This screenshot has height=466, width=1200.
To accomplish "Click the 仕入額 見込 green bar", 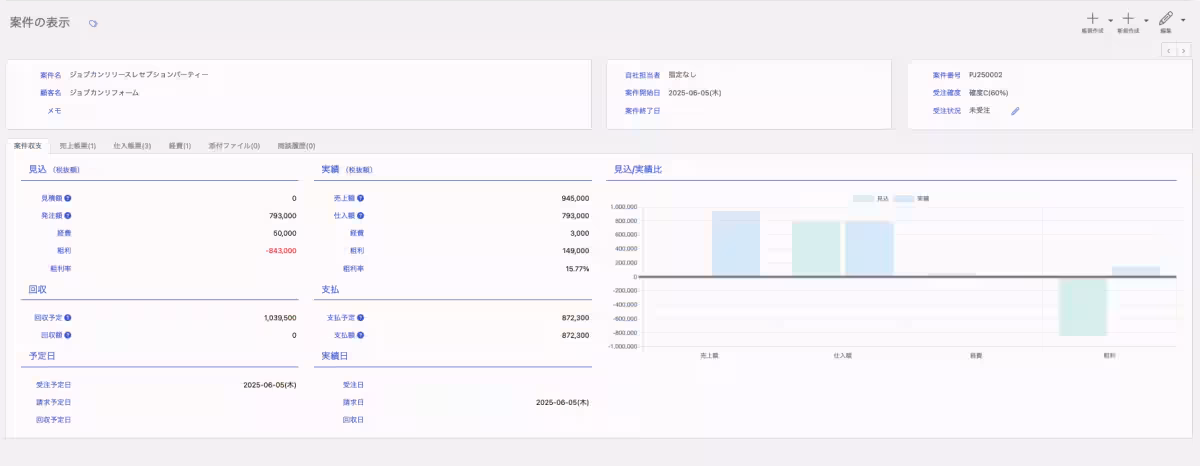I will 816,249.
